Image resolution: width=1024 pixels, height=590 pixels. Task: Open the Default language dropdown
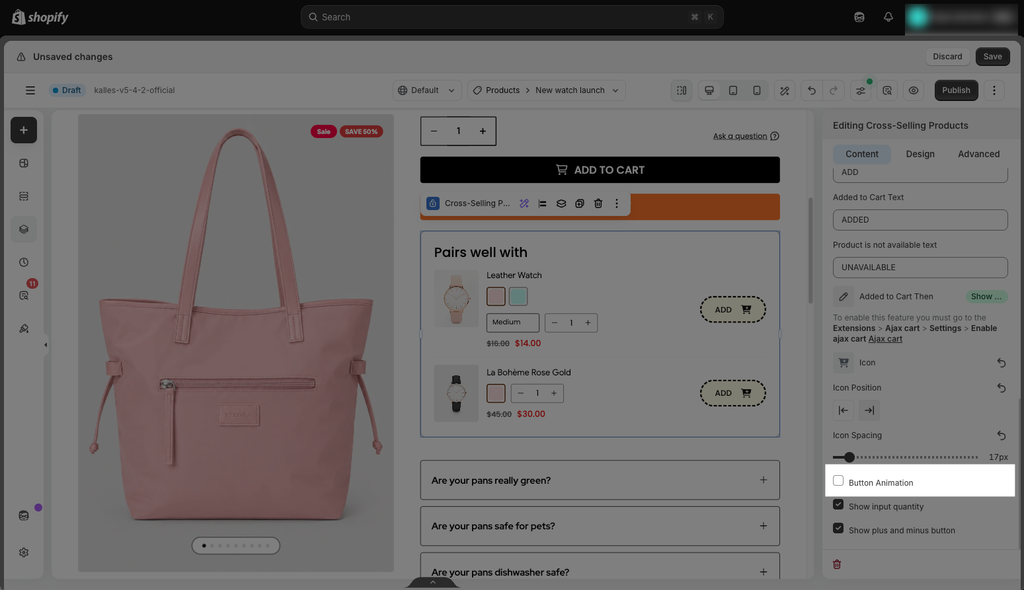[x=427, y=90]
